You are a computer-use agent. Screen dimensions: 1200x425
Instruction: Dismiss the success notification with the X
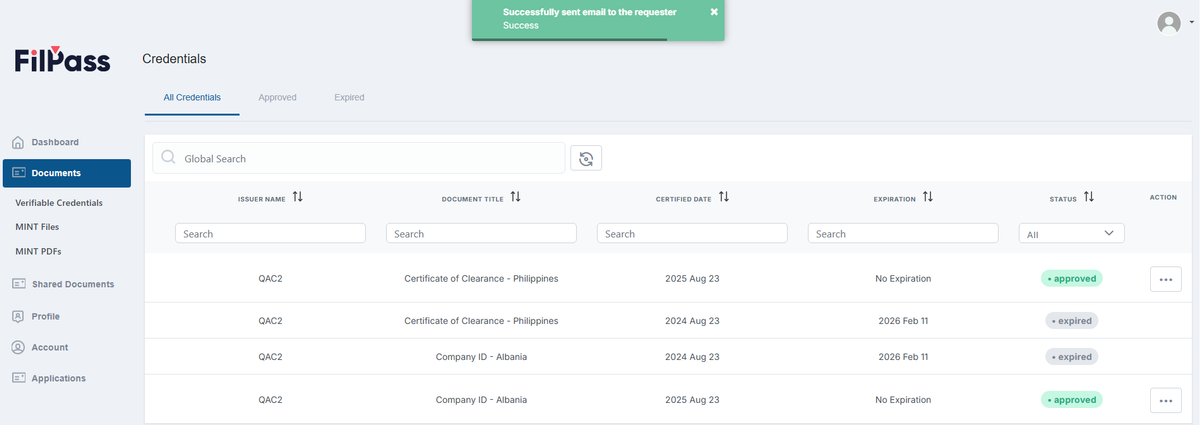coord(714,12)
